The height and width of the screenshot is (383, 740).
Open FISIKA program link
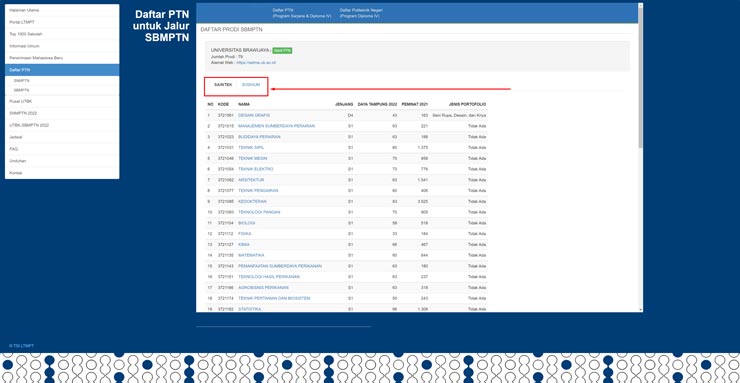pos(245,233)
